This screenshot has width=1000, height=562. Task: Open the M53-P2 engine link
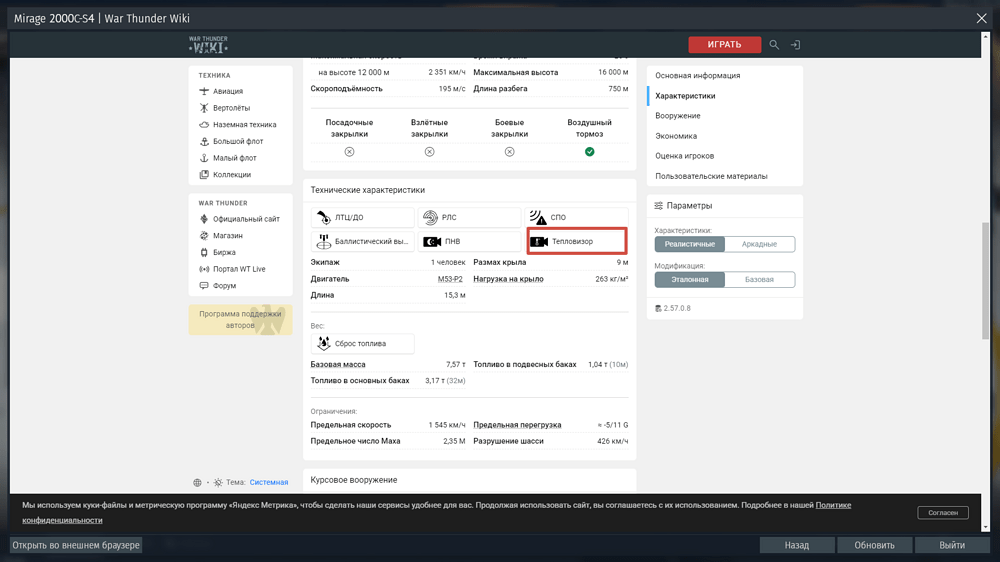(x=450, y=279)
